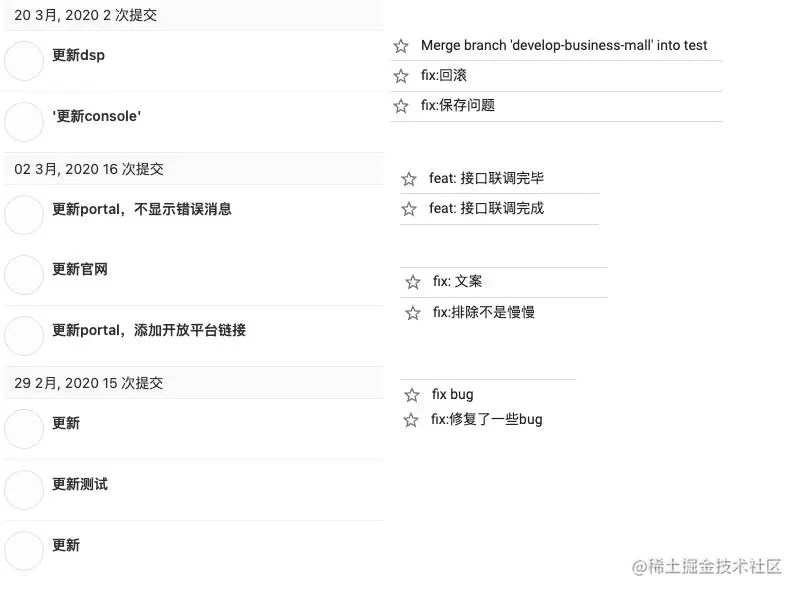Click the '29 2月, 2020 15 次提交' header
The width and height of the screenshot is (800, 594).
89,383
